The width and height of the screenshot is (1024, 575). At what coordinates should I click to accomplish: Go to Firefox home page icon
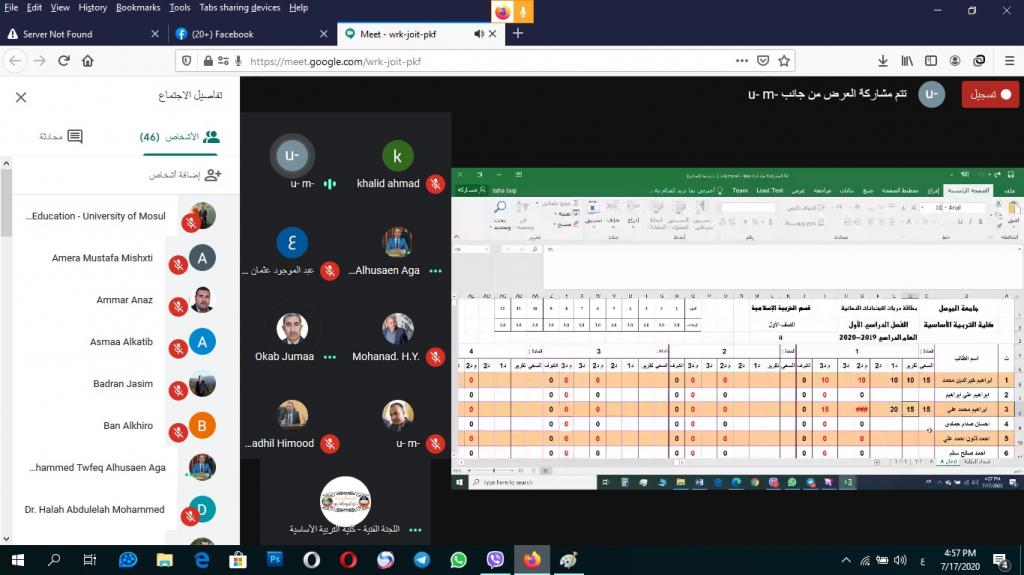(88, 61)
